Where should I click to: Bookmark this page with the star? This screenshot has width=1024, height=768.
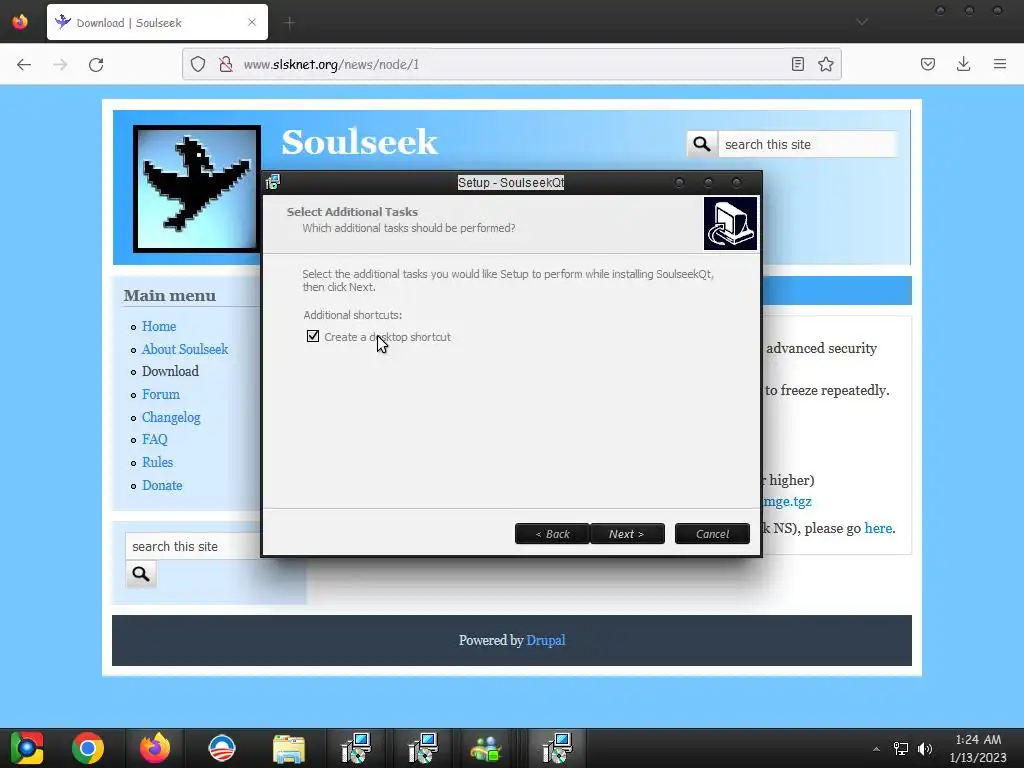point(825,64)
